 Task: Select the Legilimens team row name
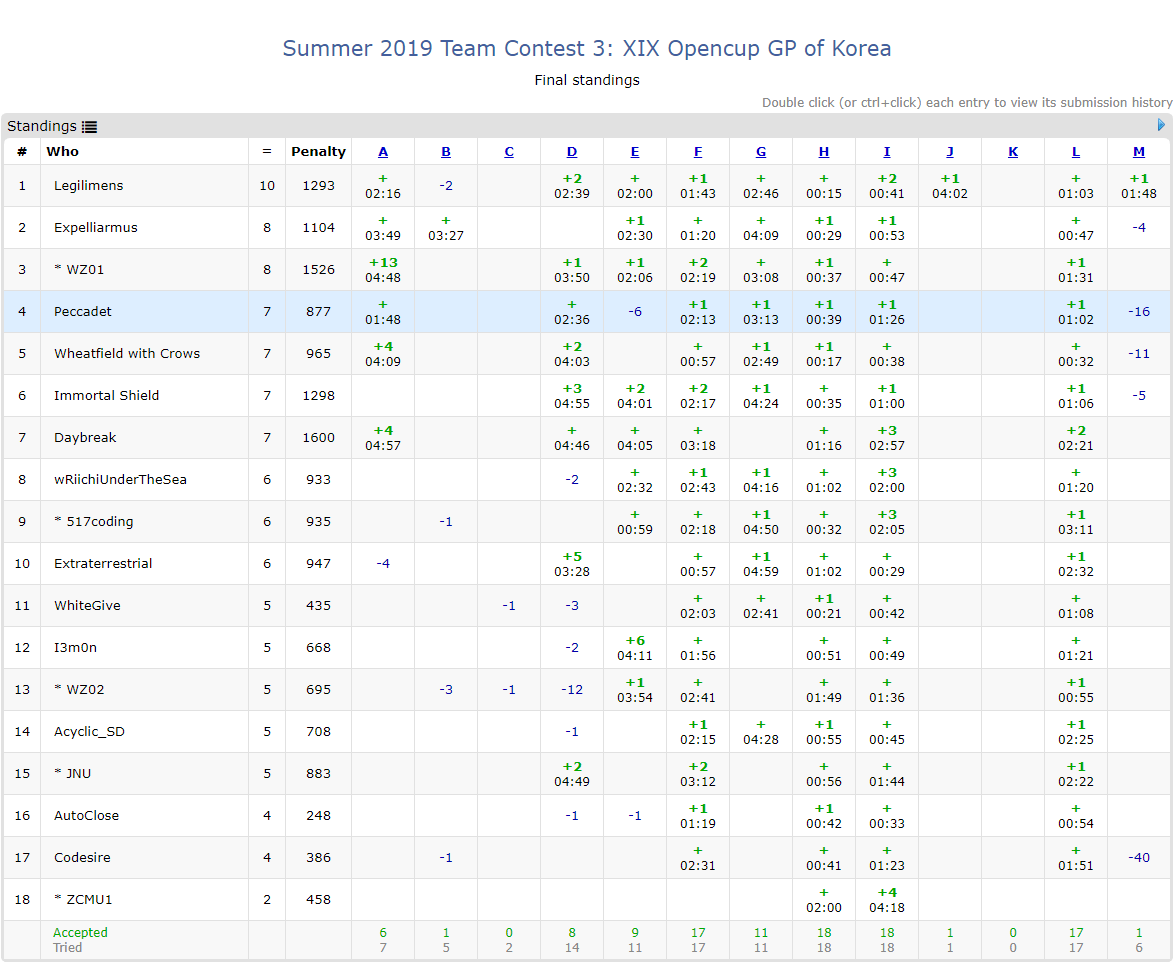tap(89, 186)
